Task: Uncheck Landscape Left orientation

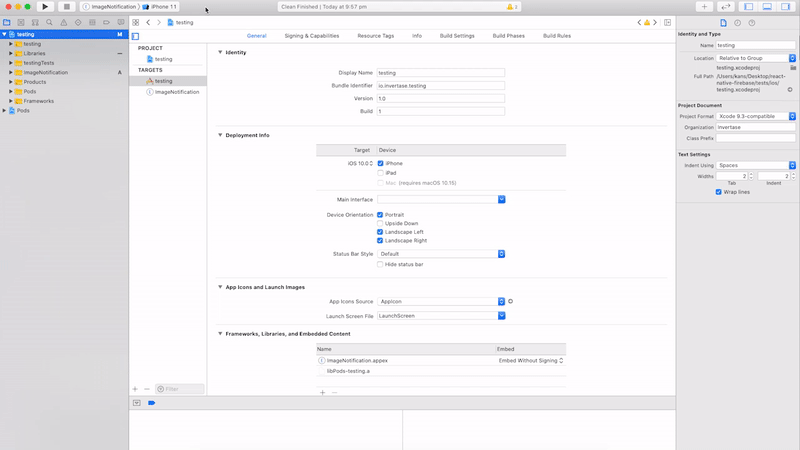Action: [380, 232]
